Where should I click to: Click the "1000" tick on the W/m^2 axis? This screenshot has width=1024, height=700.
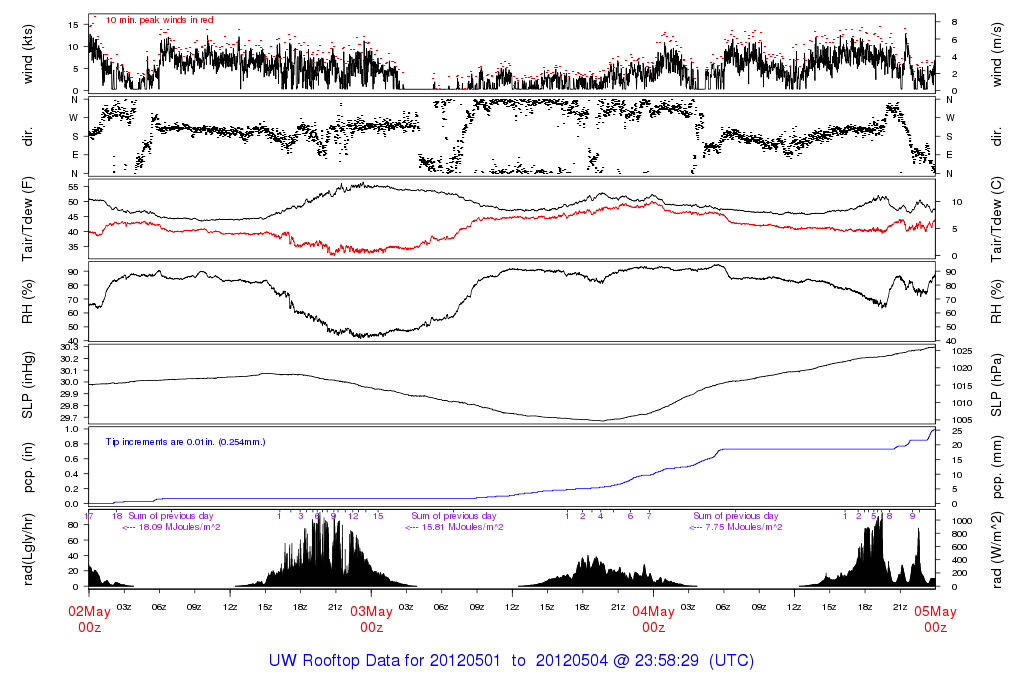pos(963,520)
